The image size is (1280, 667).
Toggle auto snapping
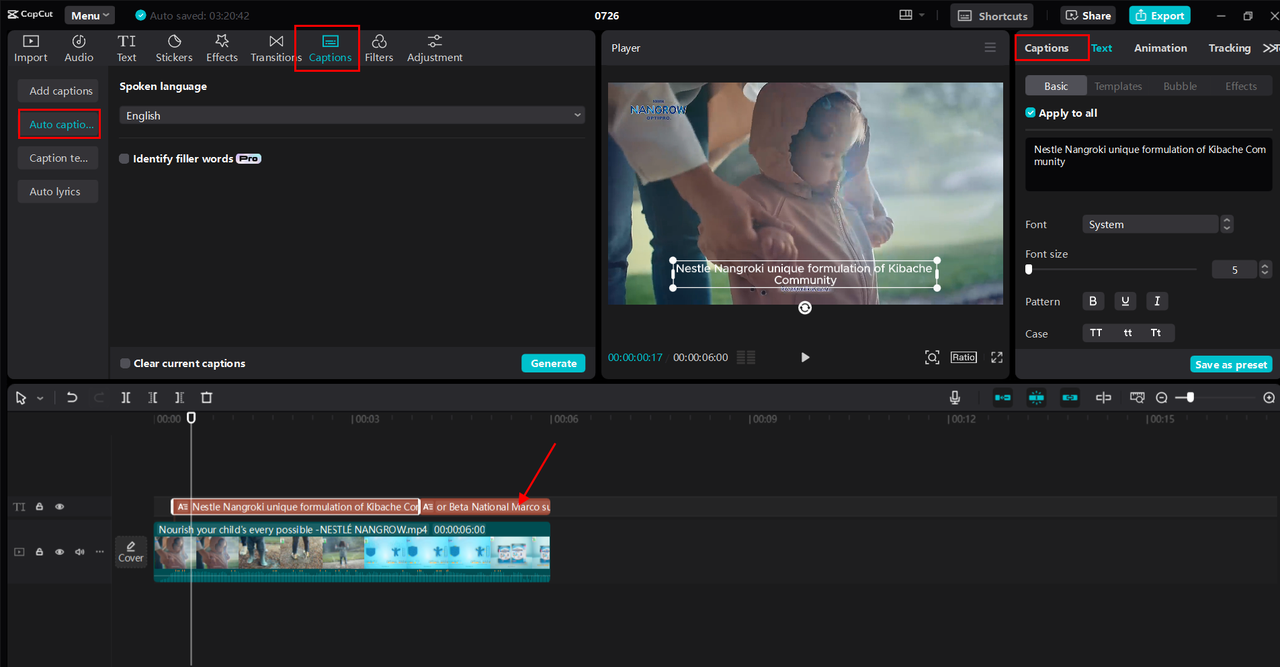[x=1036, y=397]
